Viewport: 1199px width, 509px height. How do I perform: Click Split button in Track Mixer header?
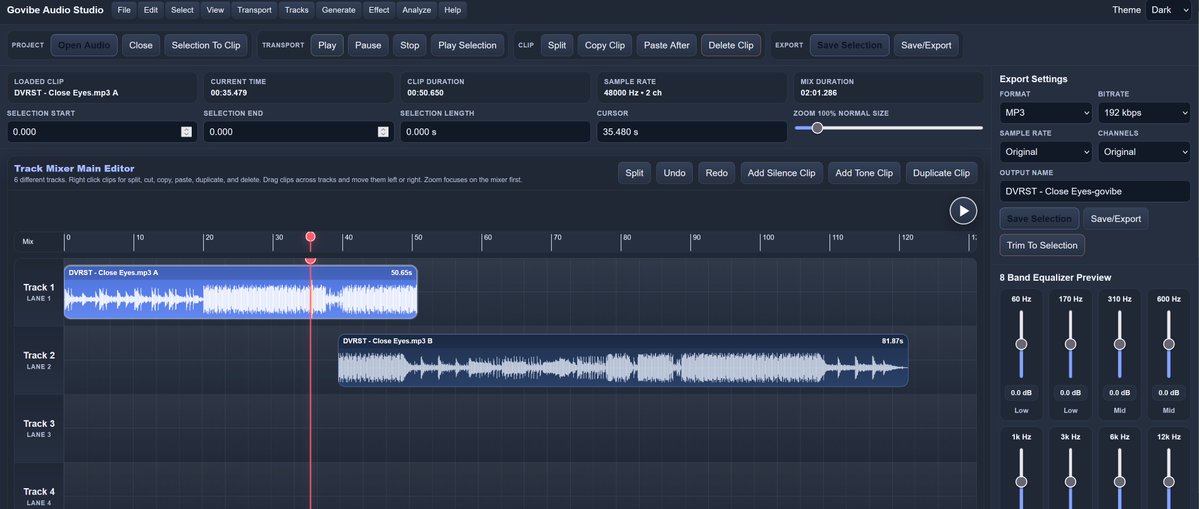click(x=635, y=173)
